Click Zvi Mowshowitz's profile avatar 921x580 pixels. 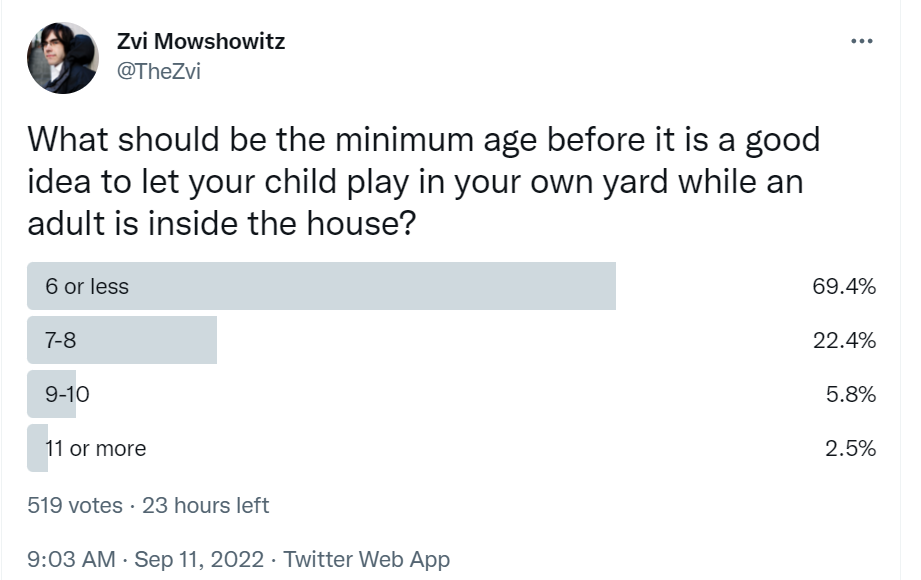63,58
